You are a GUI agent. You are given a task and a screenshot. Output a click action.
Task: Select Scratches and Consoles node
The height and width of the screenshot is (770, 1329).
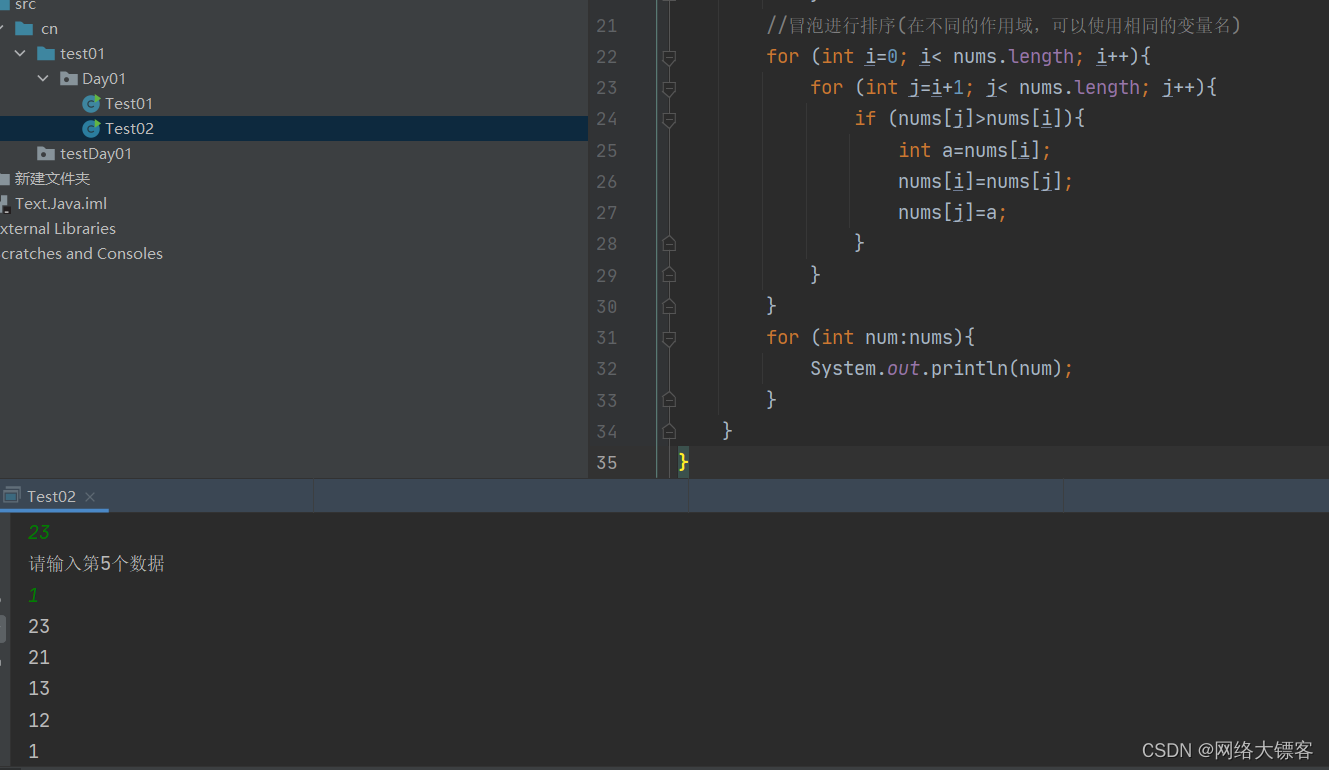coord(81,253)
